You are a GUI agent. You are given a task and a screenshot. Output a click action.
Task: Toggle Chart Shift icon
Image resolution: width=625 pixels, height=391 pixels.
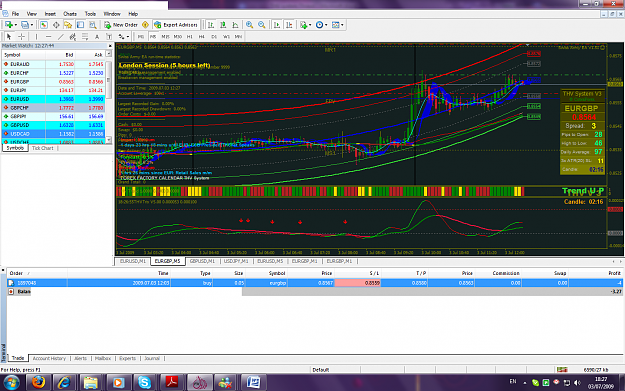[289, 25]
